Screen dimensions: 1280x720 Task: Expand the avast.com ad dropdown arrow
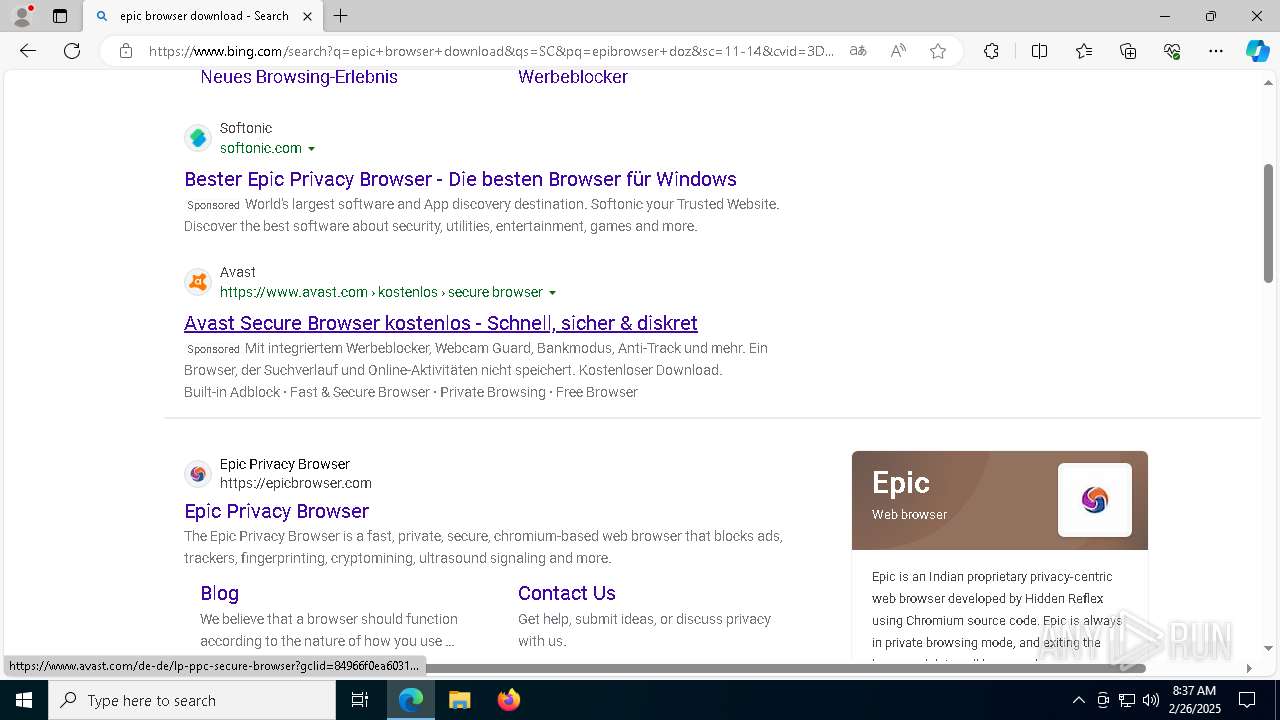click(552, 293)
